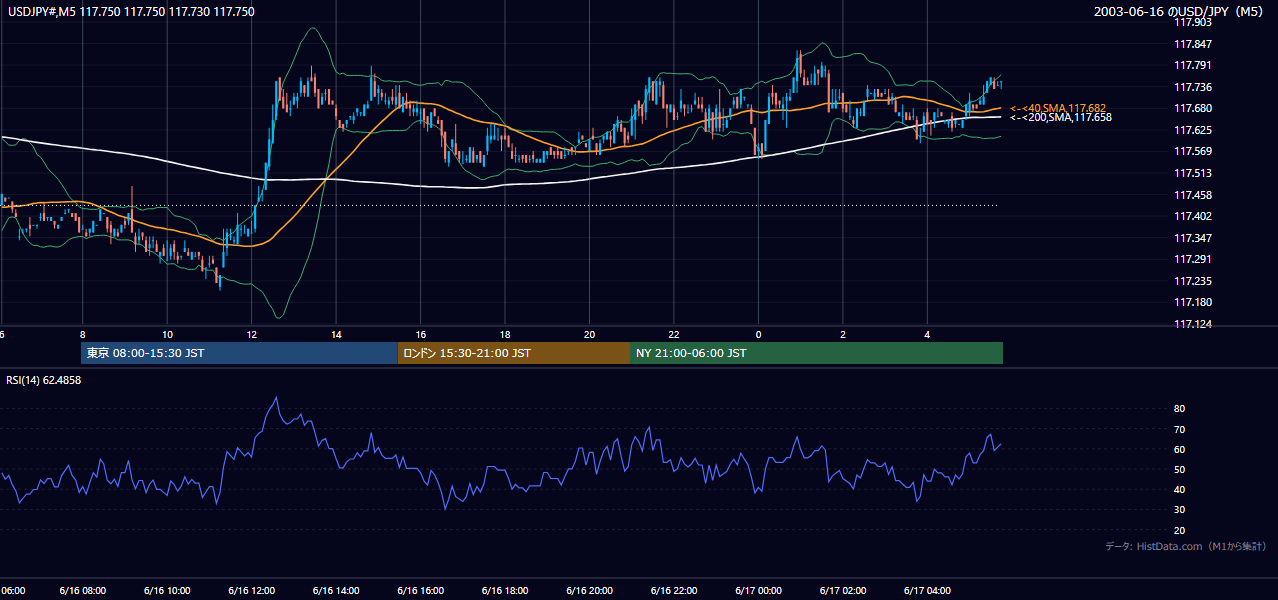Image resolution: width=1278 pixels, height=600 pixels.
Task: Click the RSI 30 level label
Action: pos(1179,510)
